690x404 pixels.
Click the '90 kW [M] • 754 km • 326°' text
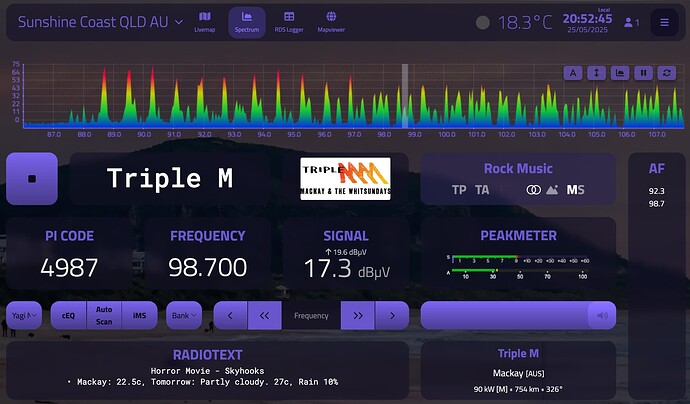click(x=518, y=389)
